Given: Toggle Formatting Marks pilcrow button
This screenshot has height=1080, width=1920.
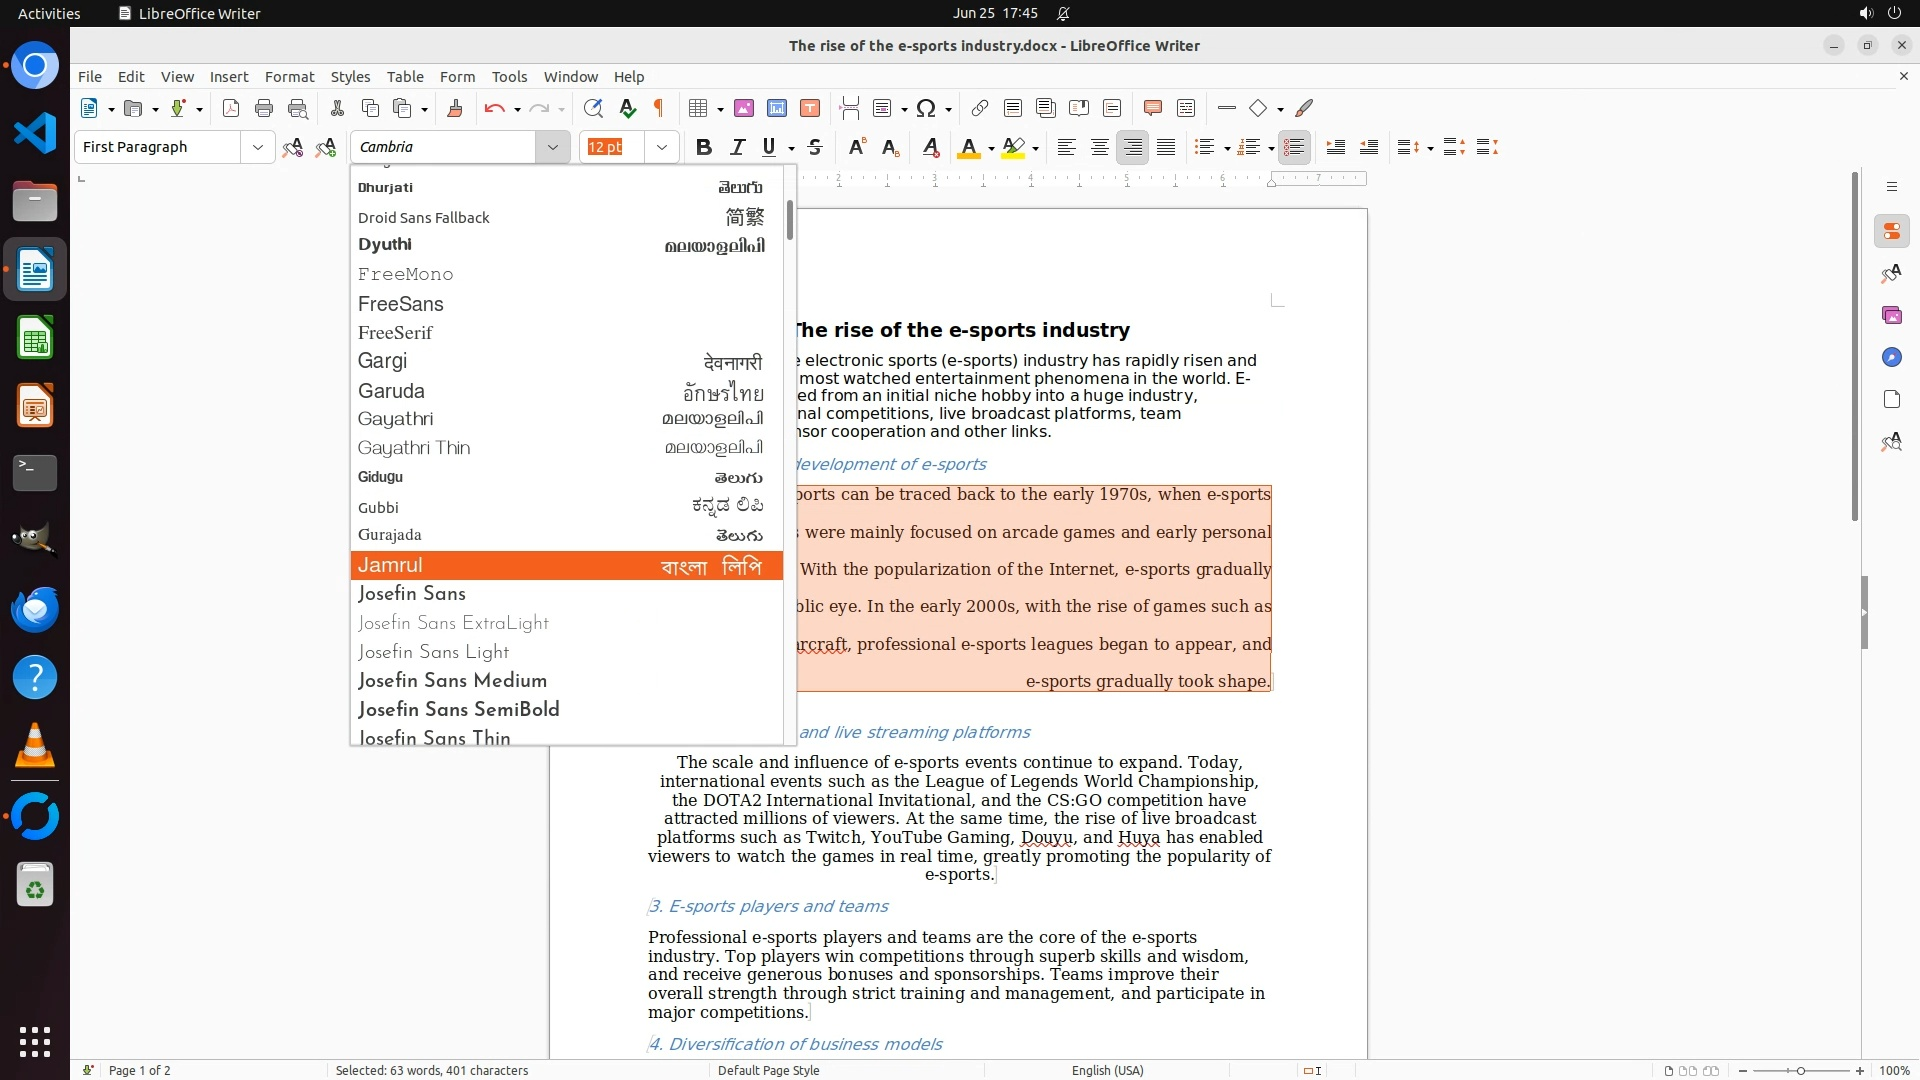Looking at the screenshot, I should [x=659, y=109].
